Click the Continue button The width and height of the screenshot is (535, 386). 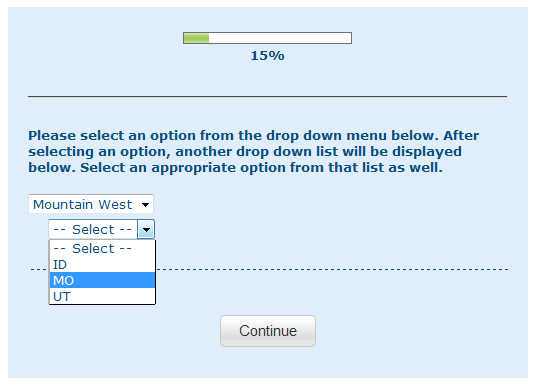(268, 331)
